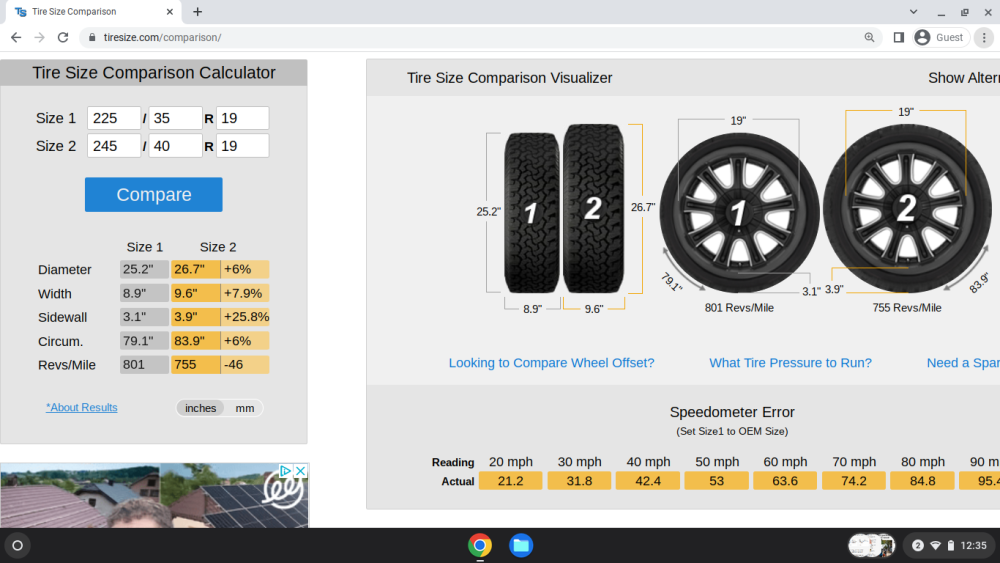Open Looking to Compare Wheel Offset link
Image resolution: width=1000 pixels, height=563 pixels.
click(552, 363)
